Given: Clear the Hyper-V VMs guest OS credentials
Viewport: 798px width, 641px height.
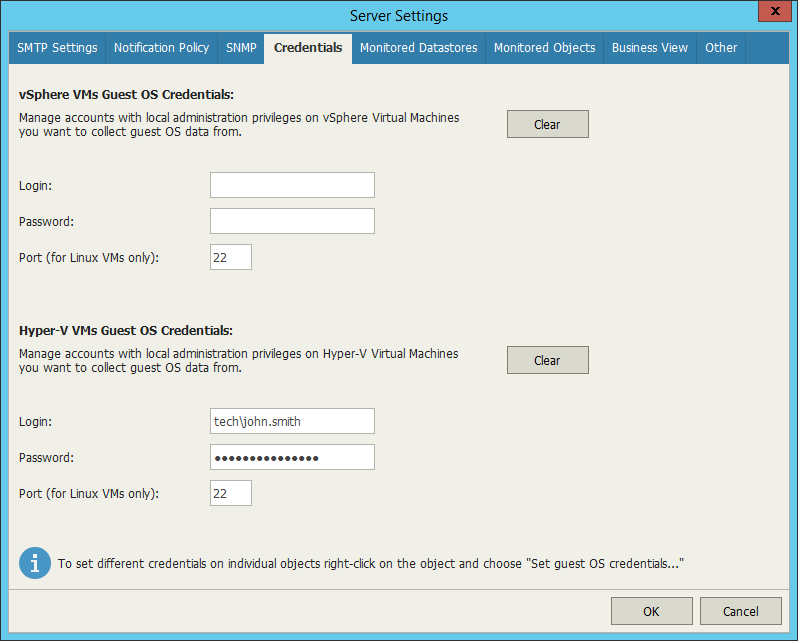Looking at the screenshot, I should click(x=548, y=360).
